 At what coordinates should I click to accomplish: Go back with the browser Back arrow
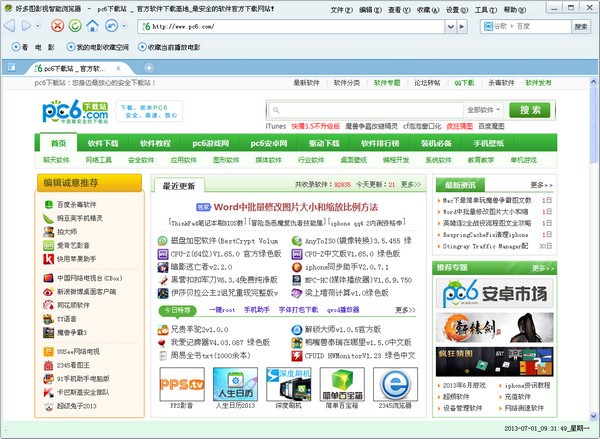[x=10, y=26]
